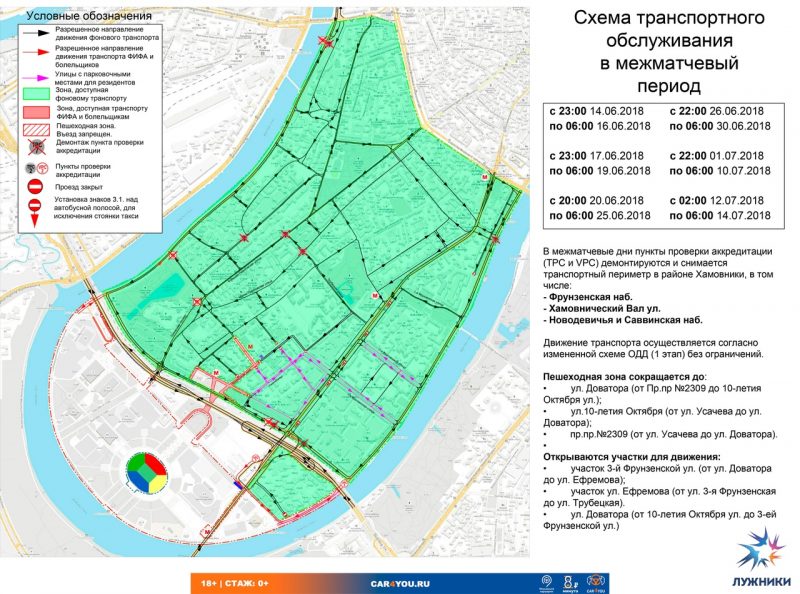Click 'Движение транспорта осуществляется согласно' paragraph
This screenshot has height=594, width=800.
pos(653,349)
